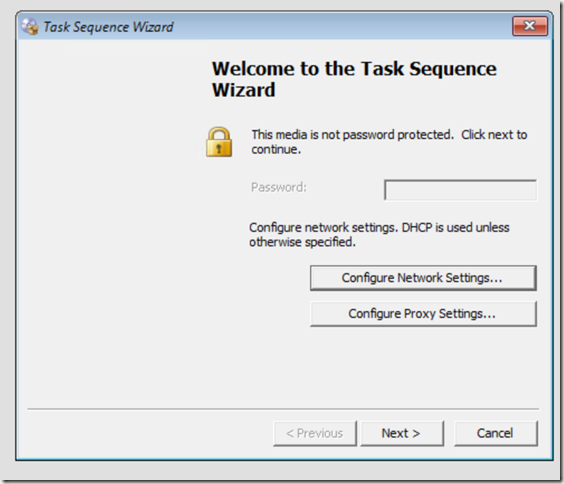Focus the Password input field
This screenshot has height=484, width=564.
click(x=460, y=190)
